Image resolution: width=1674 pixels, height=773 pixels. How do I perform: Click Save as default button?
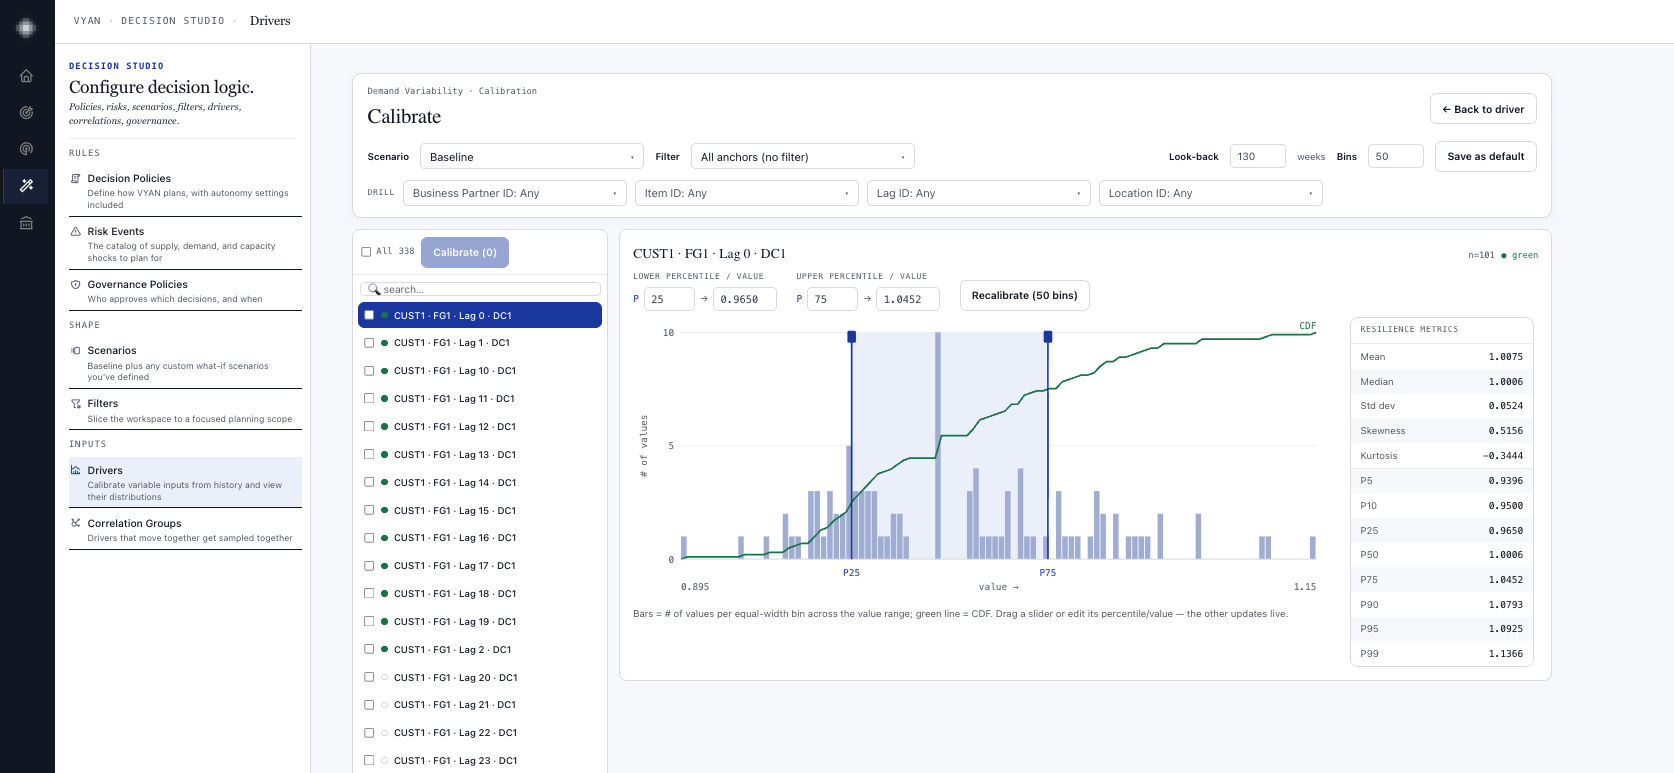[1485, 156]
